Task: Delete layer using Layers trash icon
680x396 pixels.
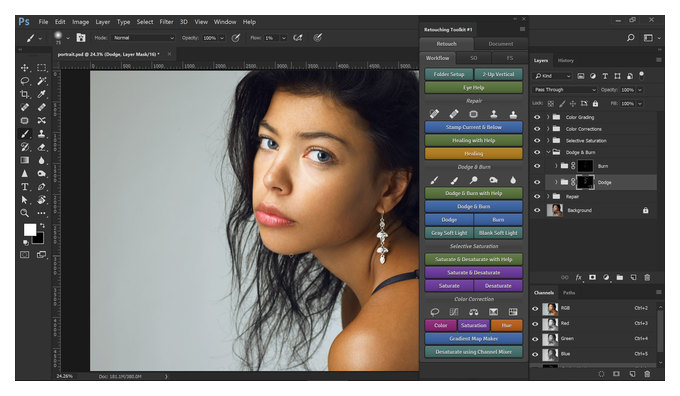Action: (647, 277)
